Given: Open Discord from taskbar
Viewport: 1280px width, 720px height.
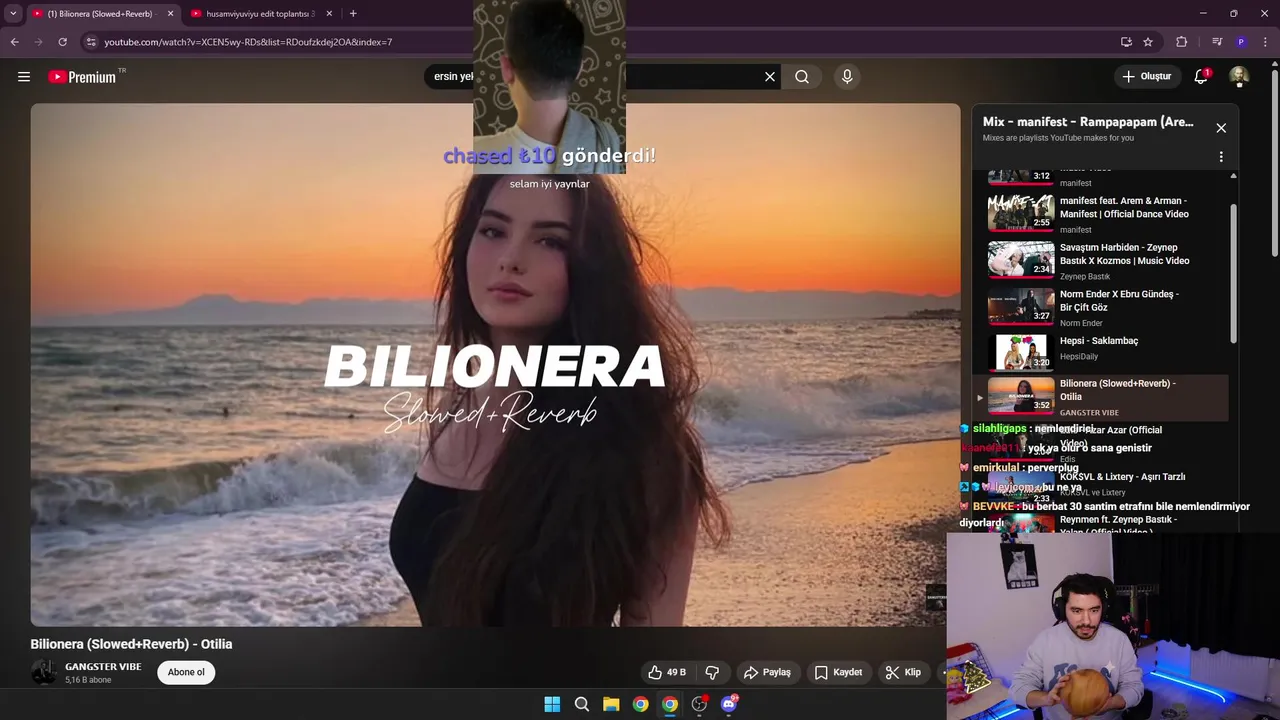Looking at the screenshot, I should (729, 704).
